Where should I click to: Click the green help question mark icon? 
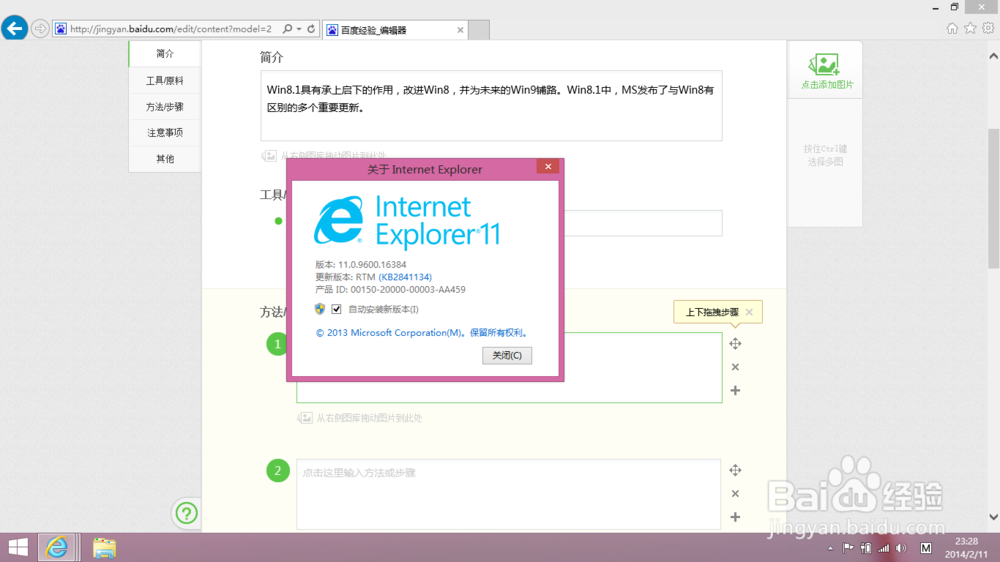click(x=186, y=513)
